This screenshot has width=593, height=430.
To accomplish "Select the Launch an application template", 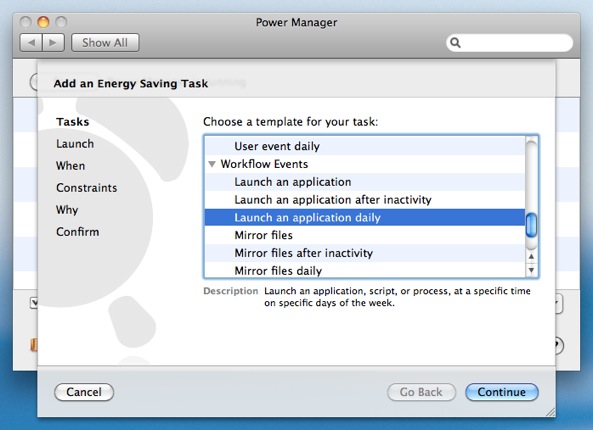I will (365, 182).
